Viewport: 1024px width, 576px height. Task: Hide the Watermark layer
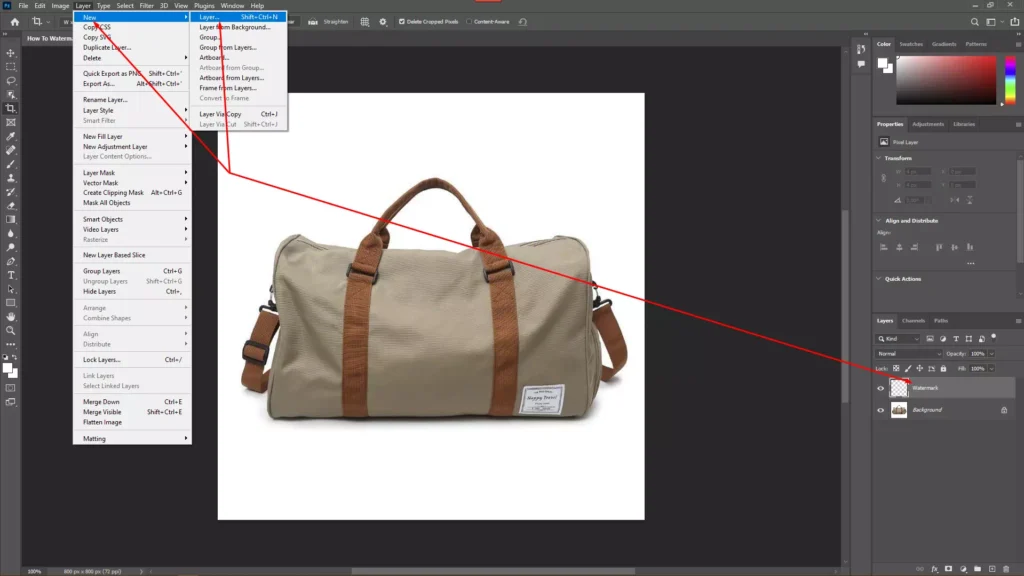[880, 389]
